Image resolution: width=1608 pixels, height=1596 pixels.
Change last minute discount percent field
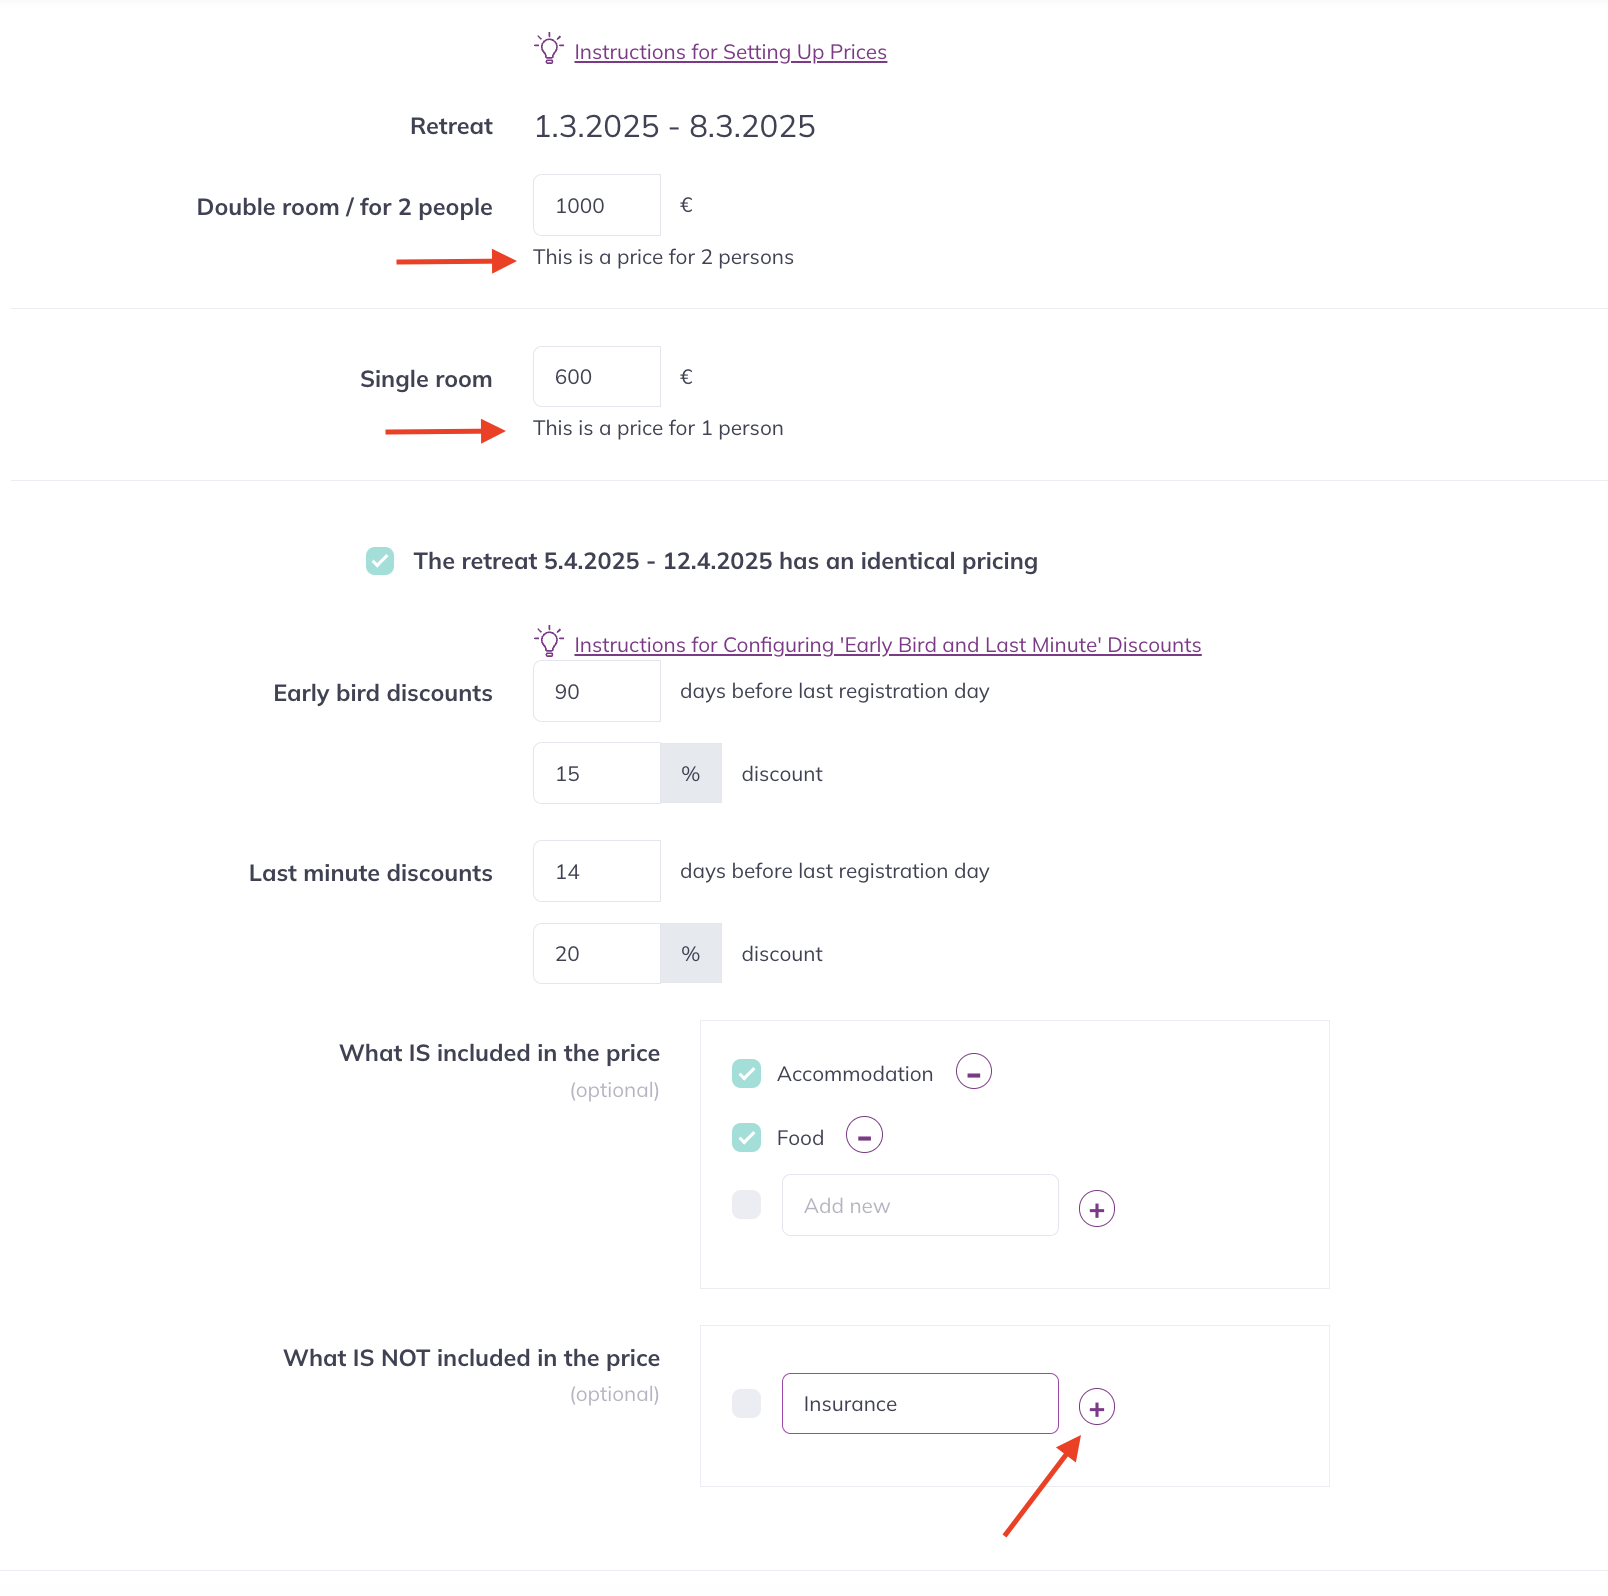[x=597, y=953]
